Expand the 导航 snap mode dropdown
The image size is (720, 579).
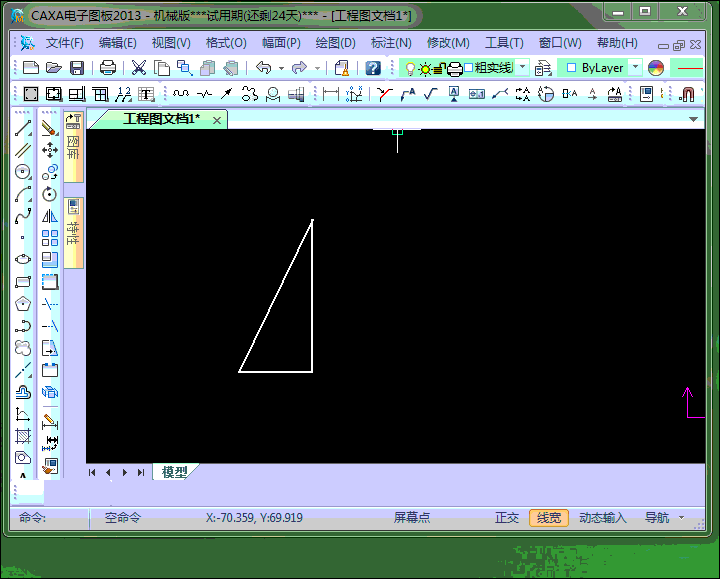click(682, 518)
